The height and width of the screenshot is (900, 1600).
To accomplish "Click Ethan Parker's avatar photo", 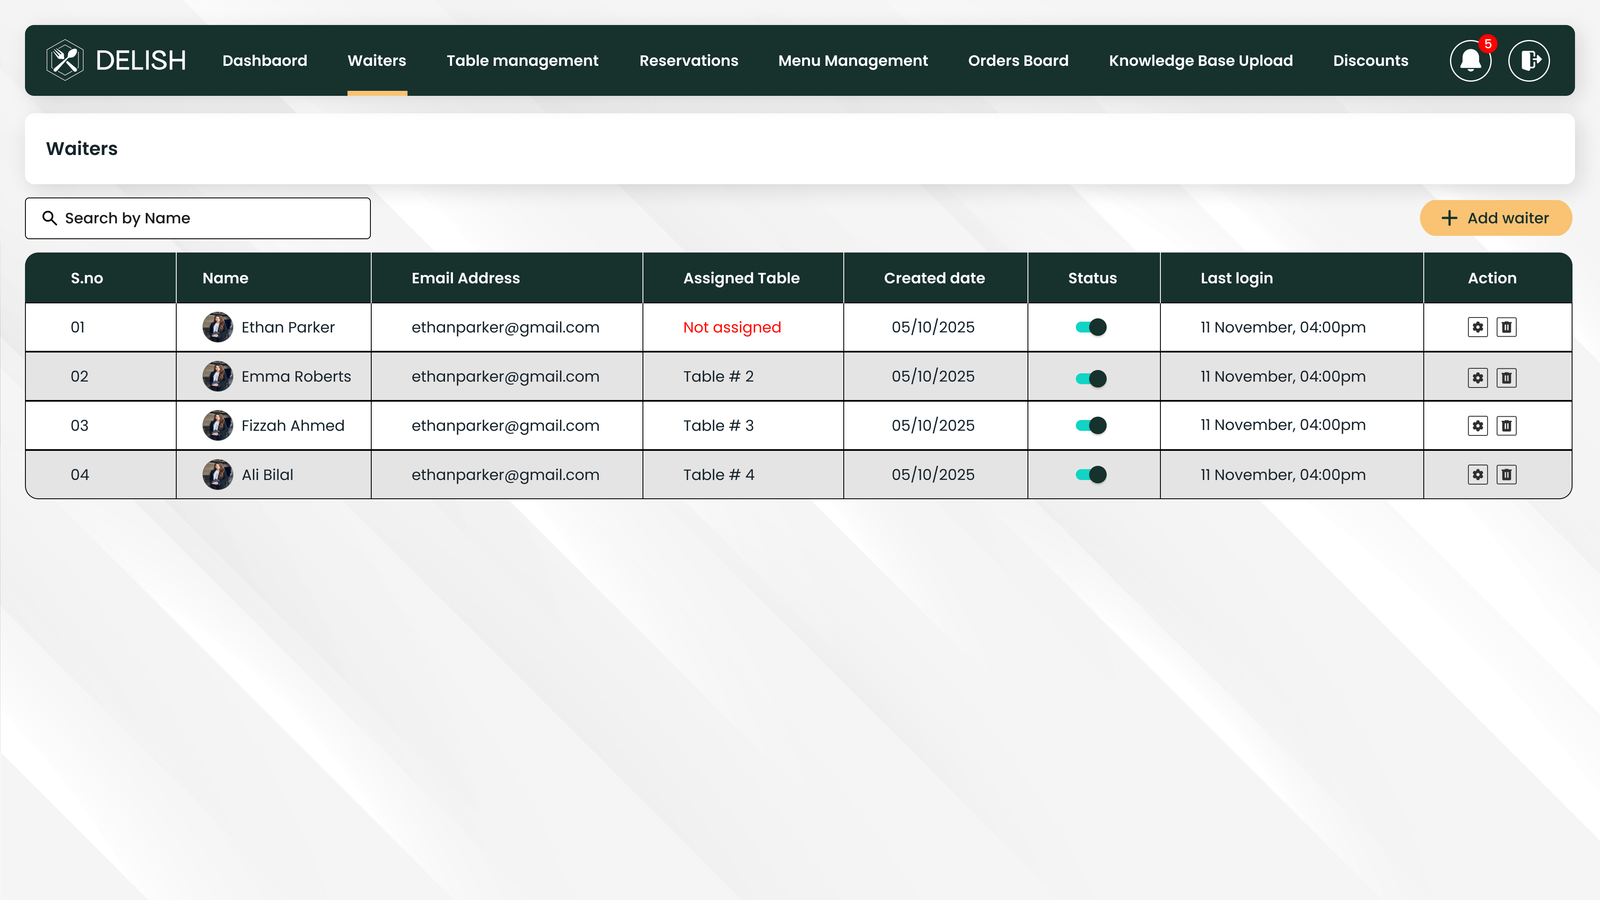I will [218, 327].
